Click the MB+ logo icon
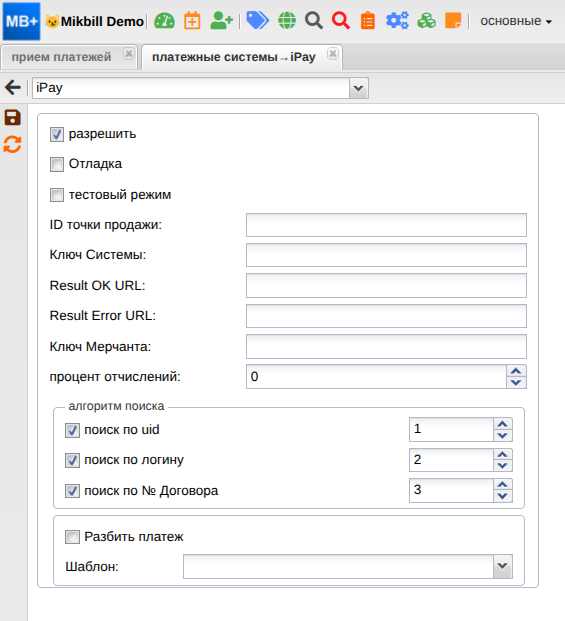Viewport: 565px width, 621px height. 21,21
